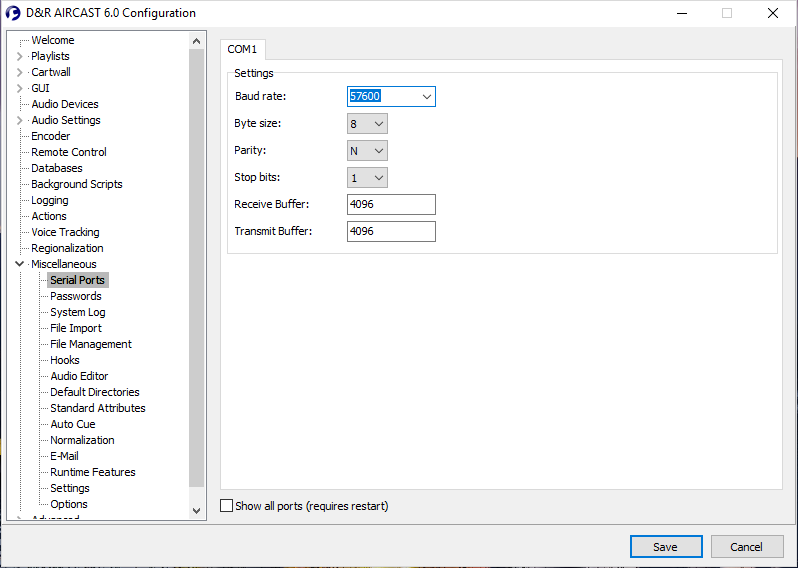This screenshot has height=568, width=798.
Task: Select the COM1 tab
Action: point(242,49)
